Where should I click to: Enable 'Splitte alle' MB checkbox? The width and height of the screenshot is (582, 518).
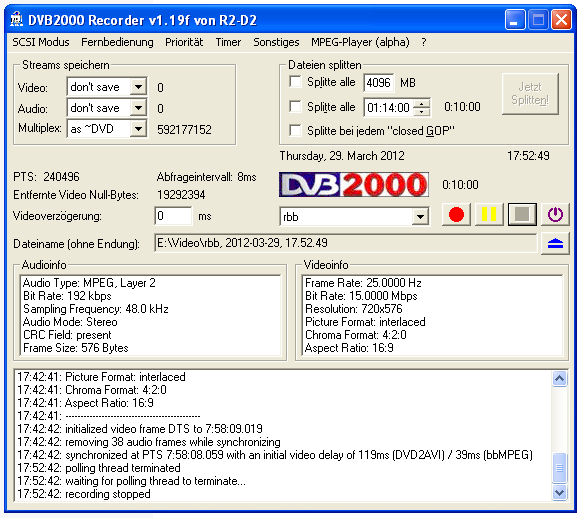[295, 82]
